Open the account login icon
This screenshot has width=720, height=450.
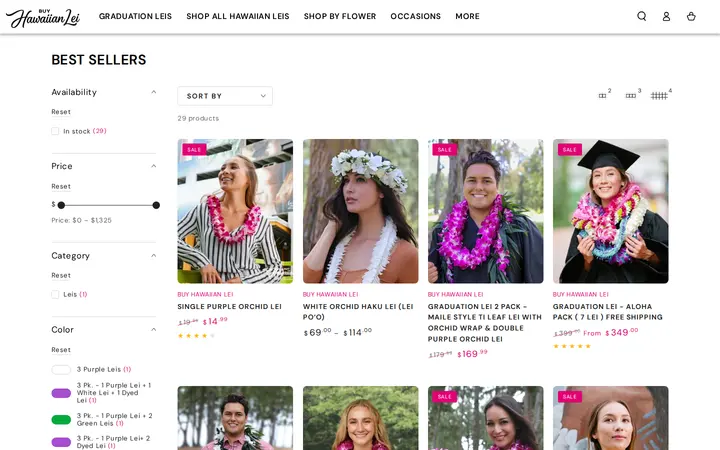click(666, 16)
